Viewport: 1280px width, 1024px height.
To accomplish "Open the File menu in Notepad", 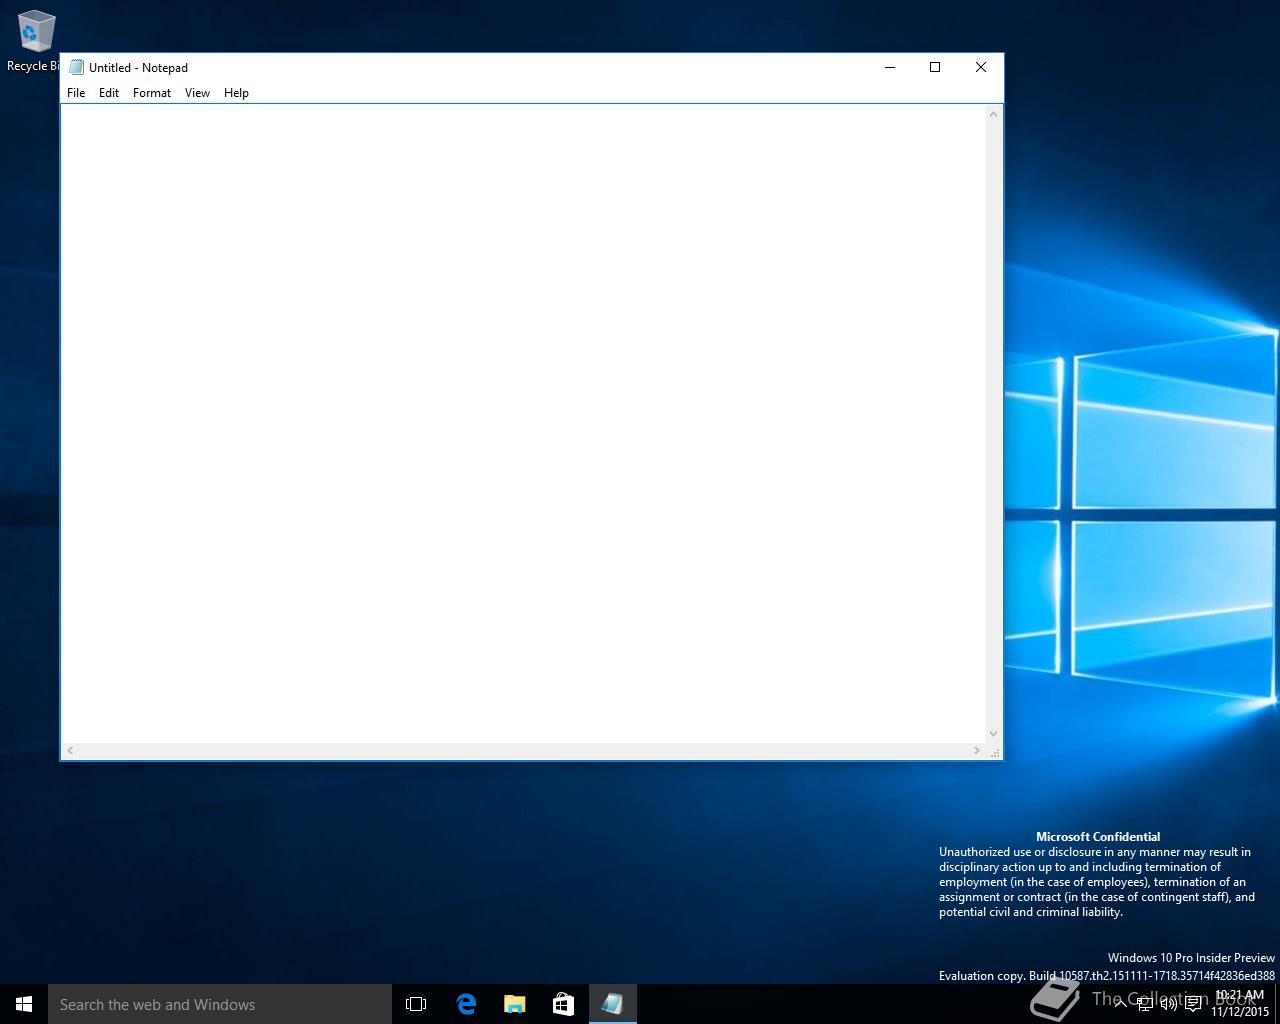I will (76, 93).
